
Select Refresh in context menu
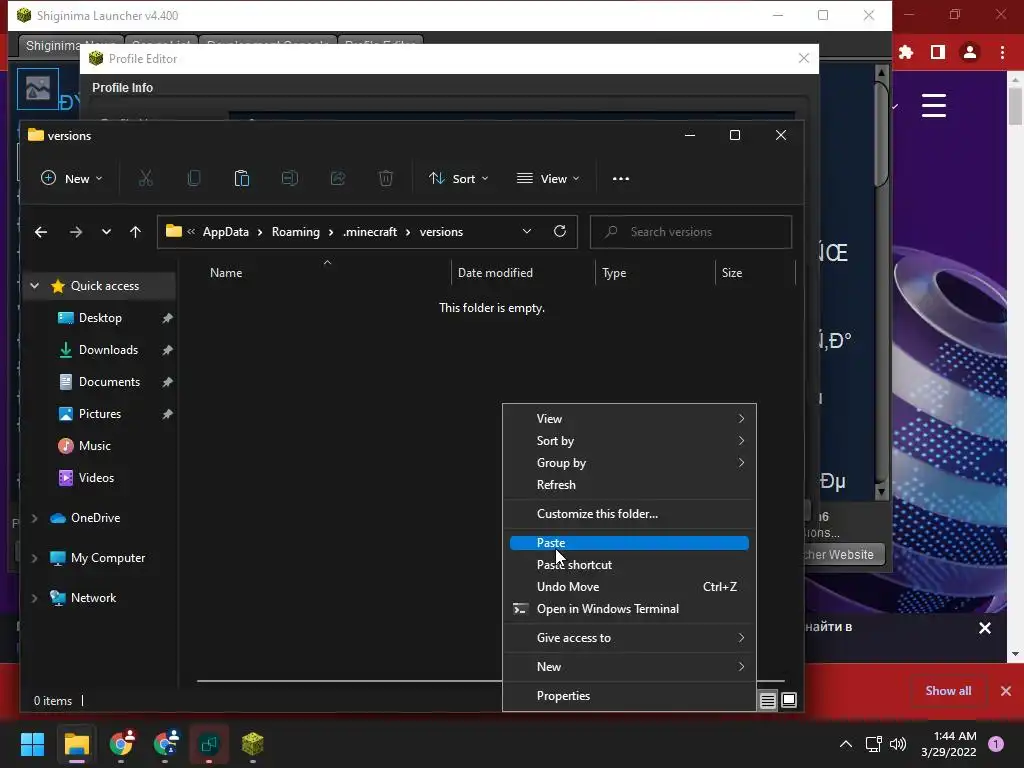[629, 485]
